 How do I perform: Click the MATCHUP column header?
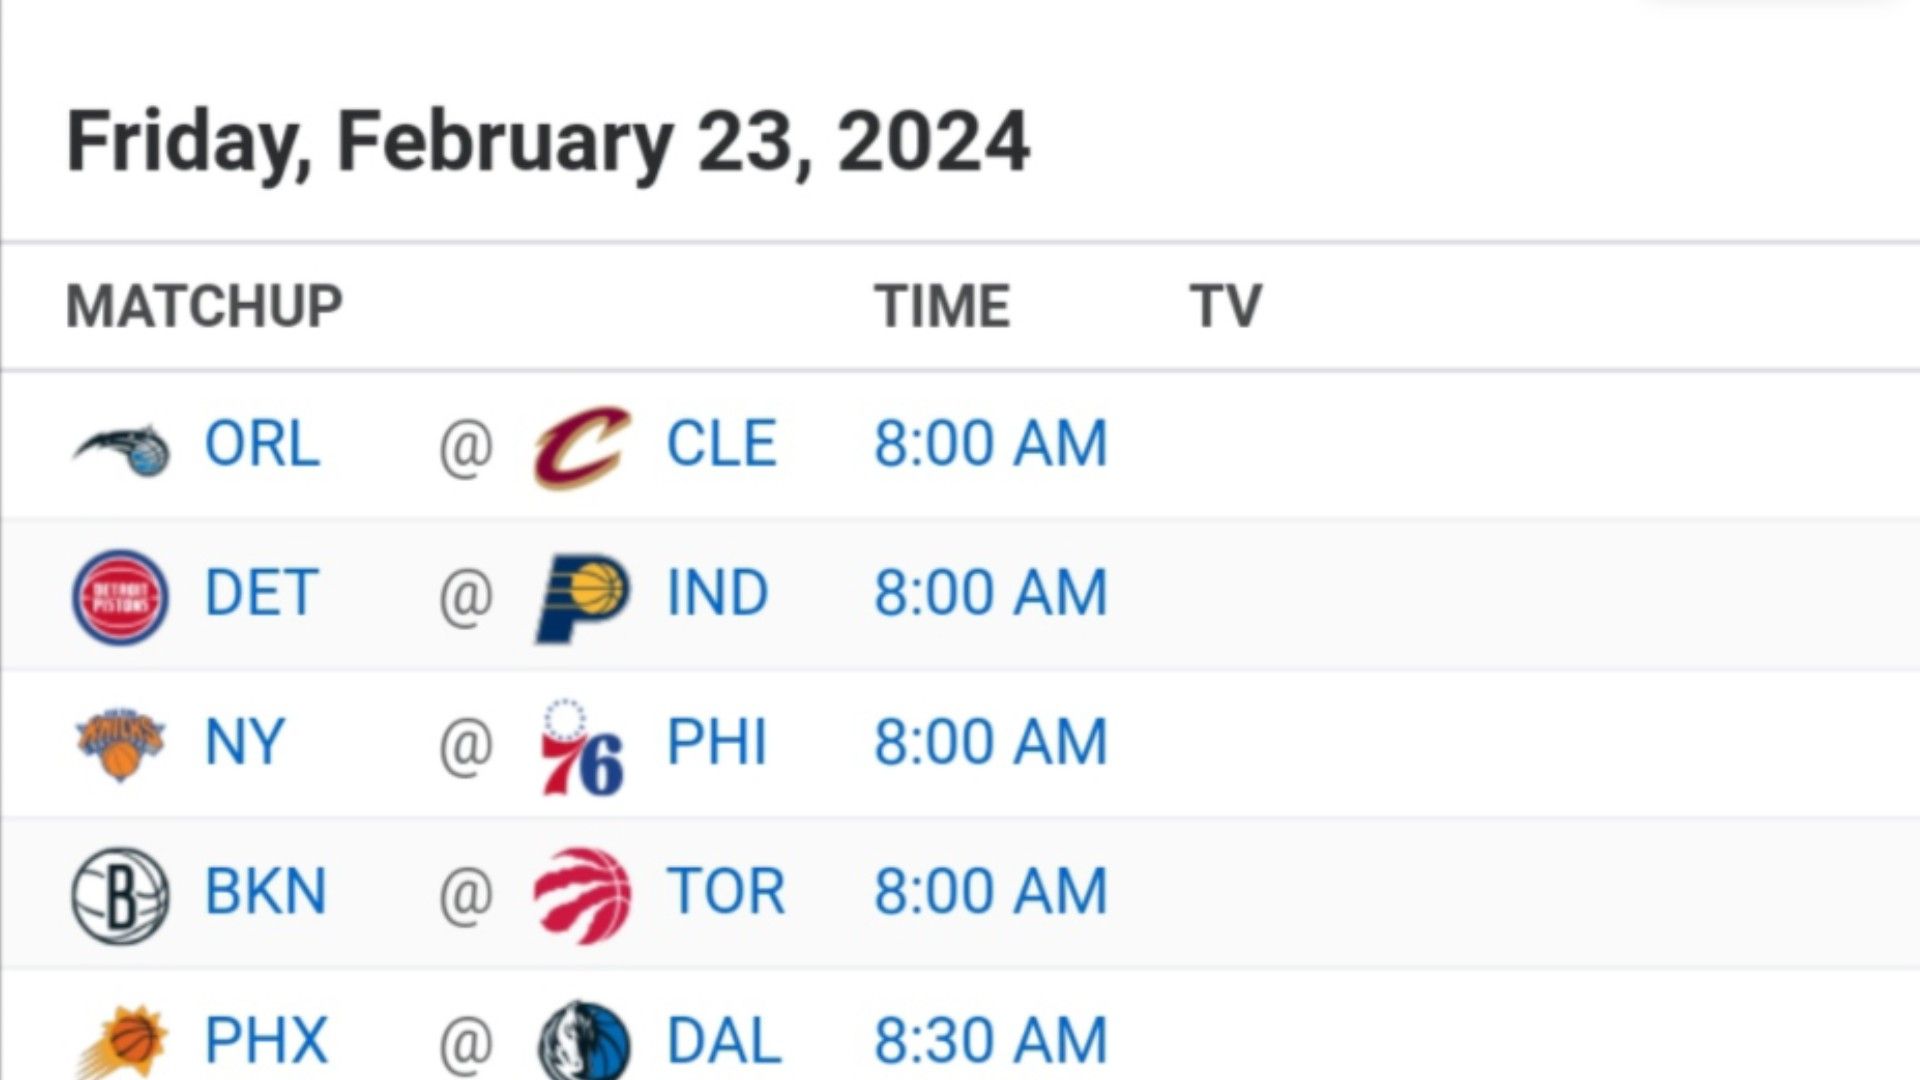coord(204,306)
